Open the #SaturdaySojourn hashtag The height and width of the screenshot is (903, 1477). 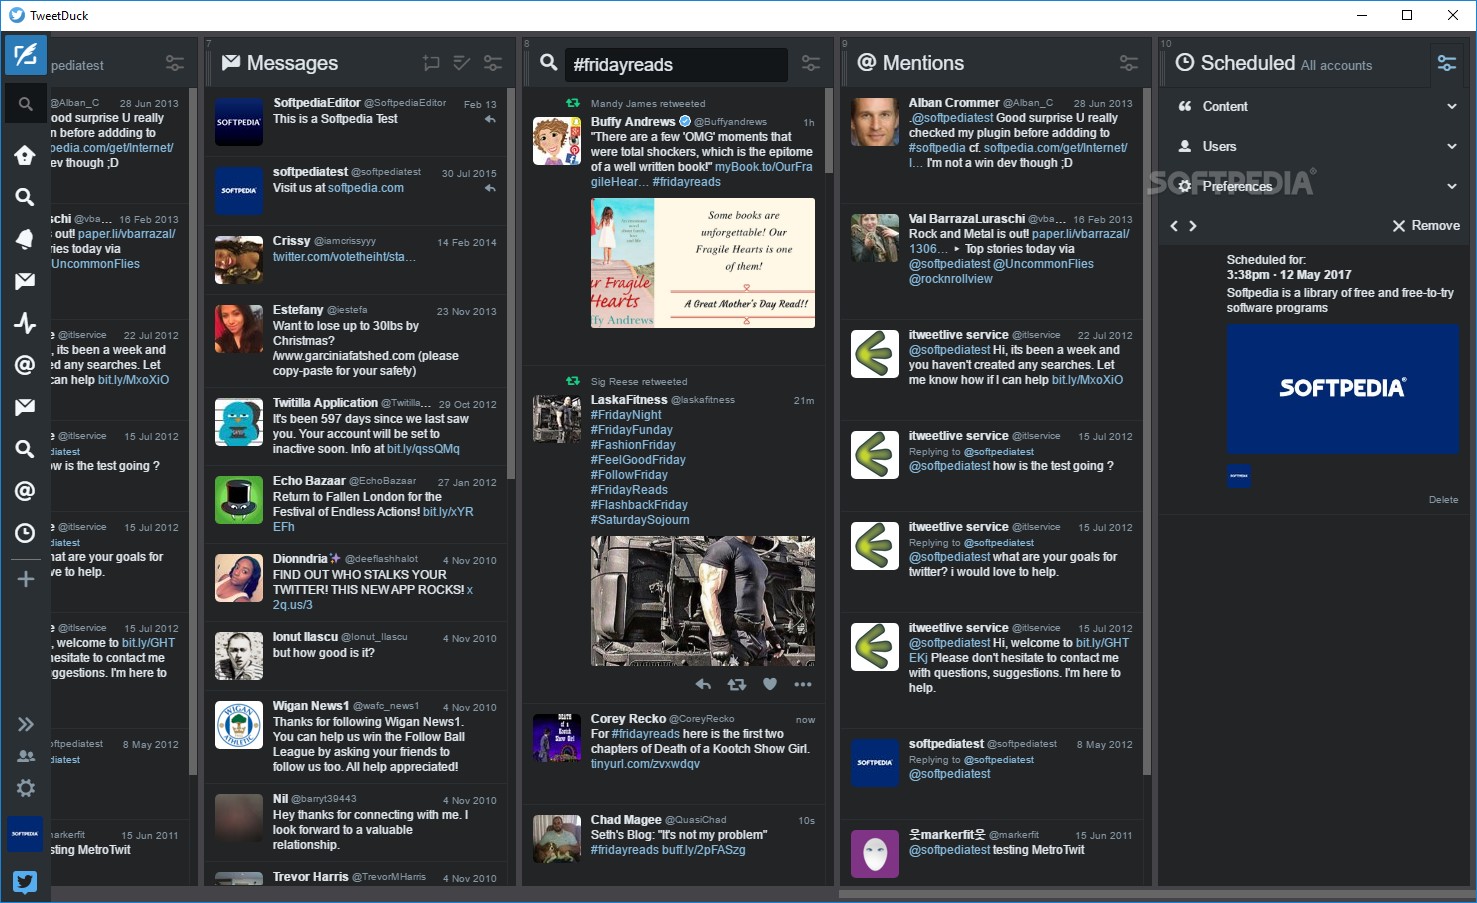tap(640, 520)
